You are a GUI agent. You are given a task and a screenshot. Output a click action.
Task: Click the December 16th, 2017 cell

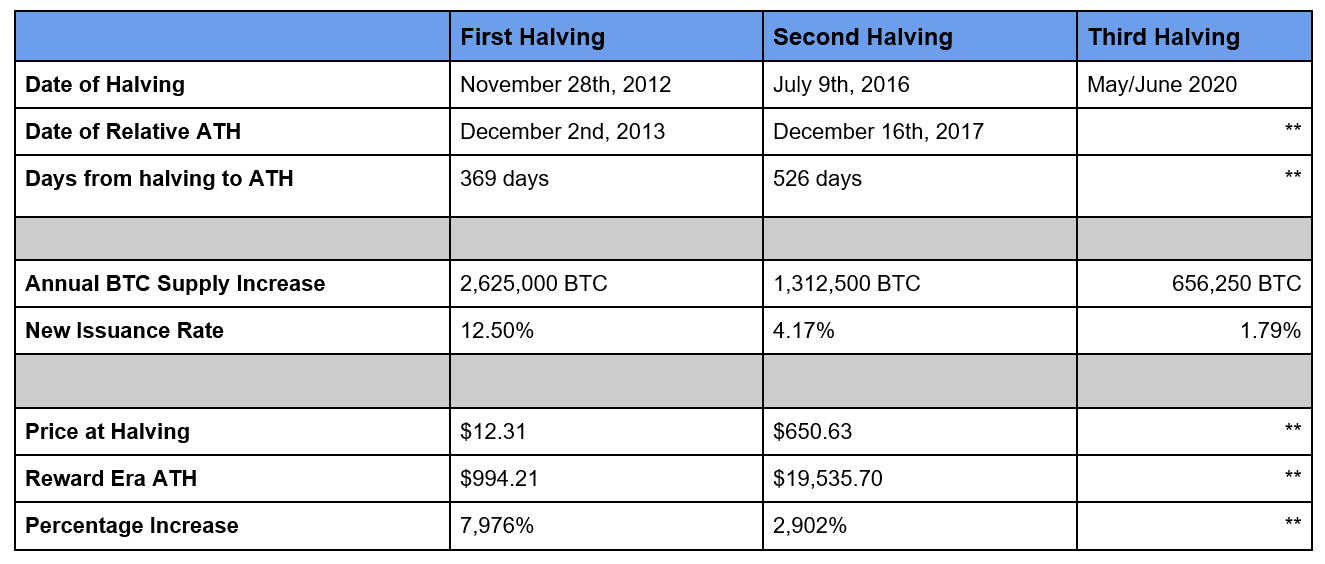[878, 132]
